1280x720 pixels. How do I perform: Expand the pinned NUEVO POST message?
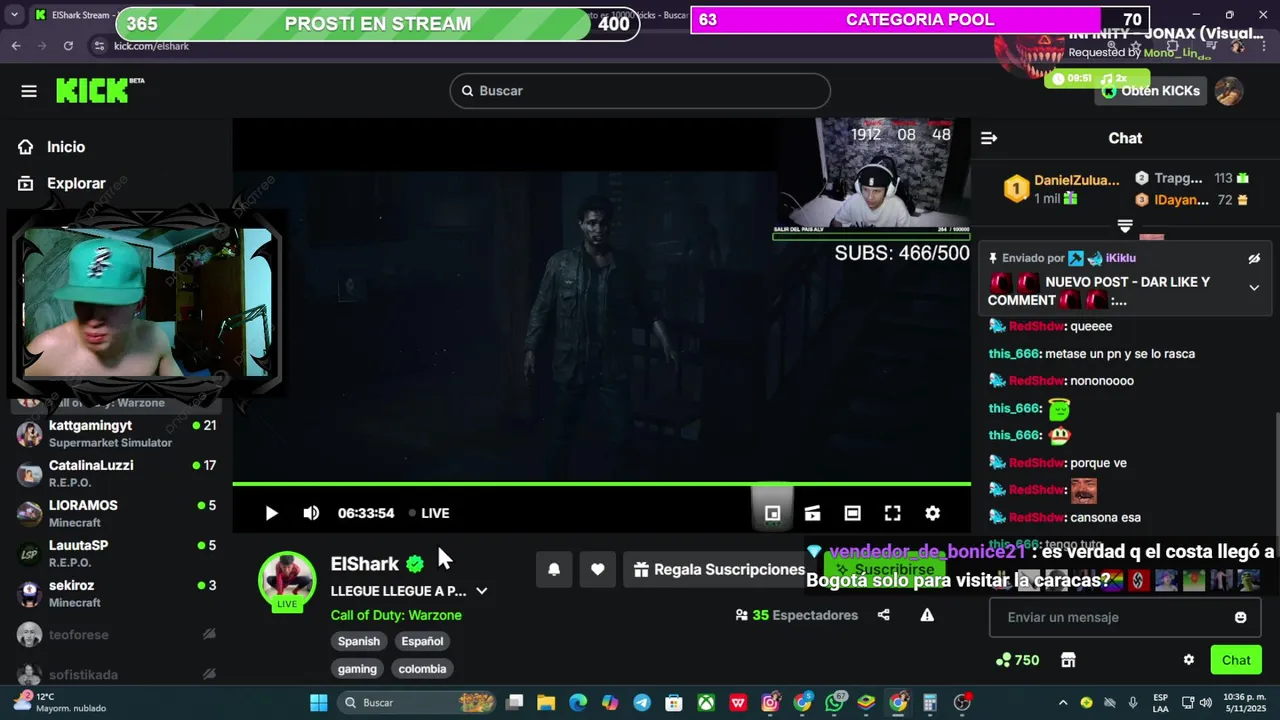[x=1254, y=288]
